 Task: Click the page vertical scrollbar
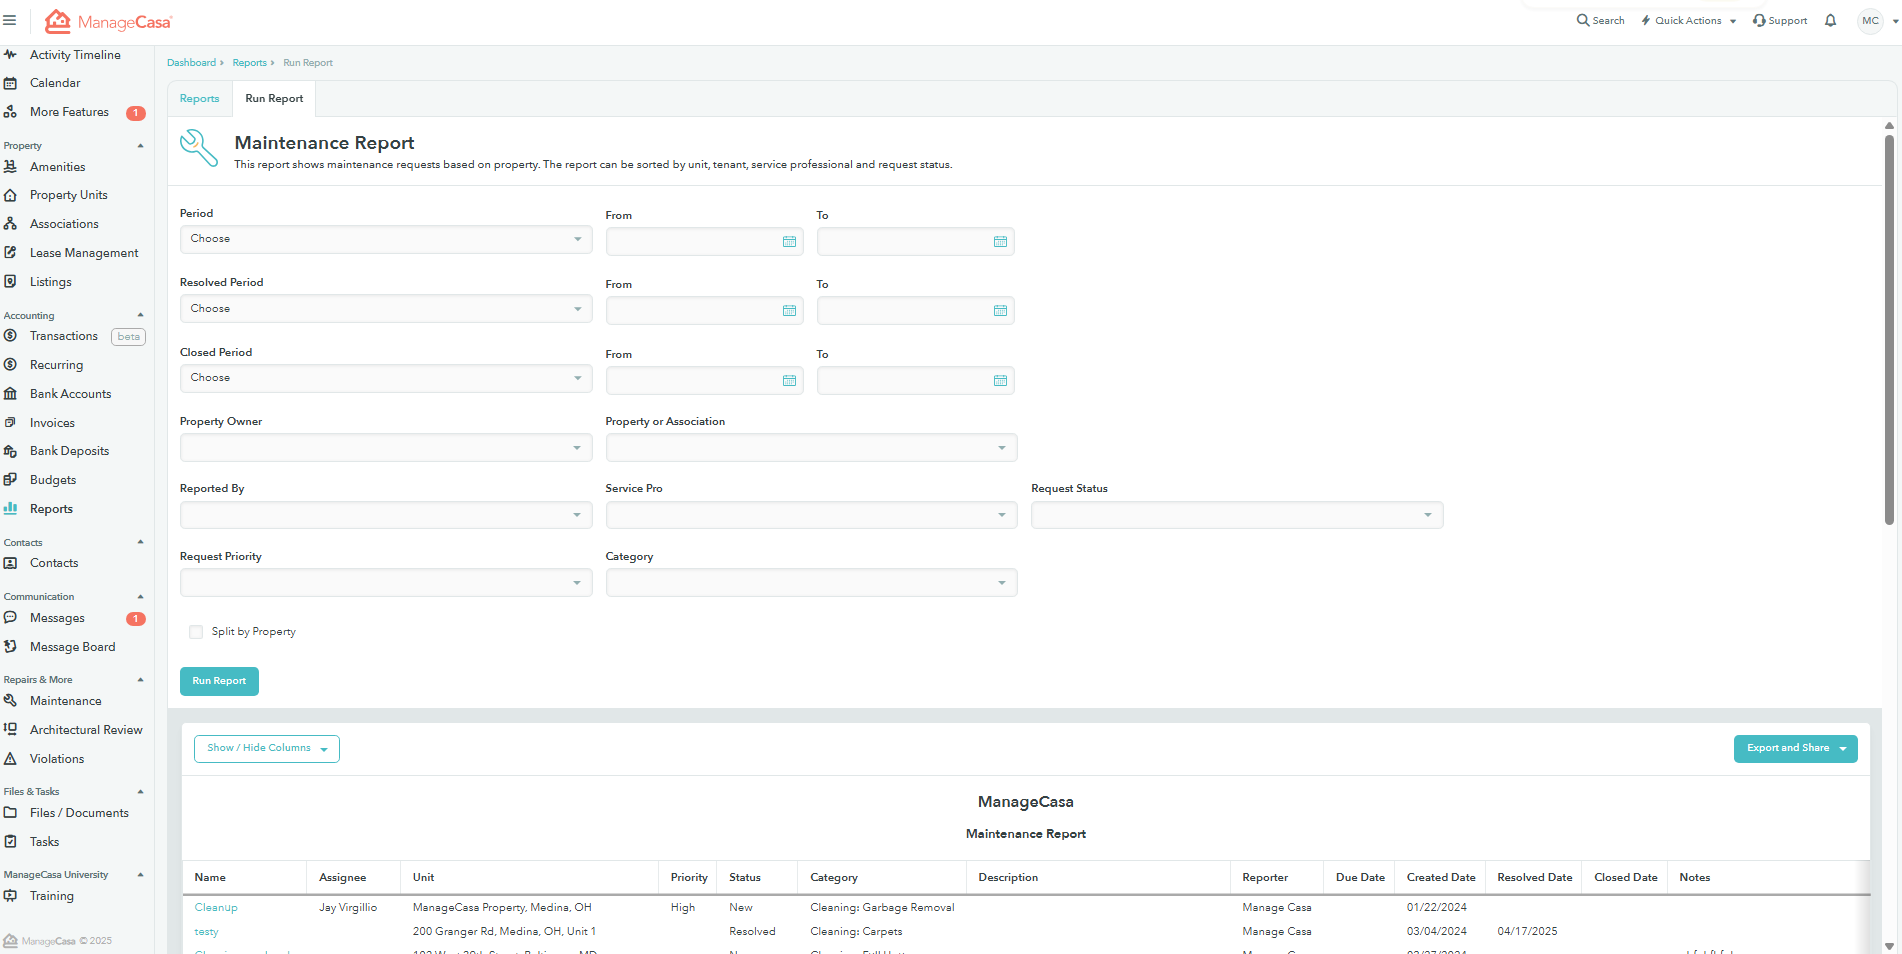click(1889, 330)
